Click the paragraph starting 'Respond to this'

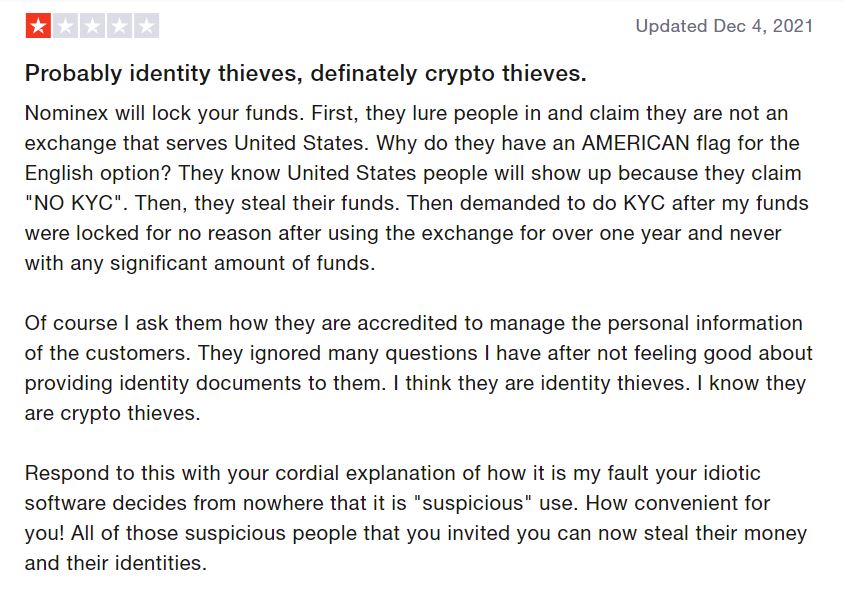[x=416, y=518]
